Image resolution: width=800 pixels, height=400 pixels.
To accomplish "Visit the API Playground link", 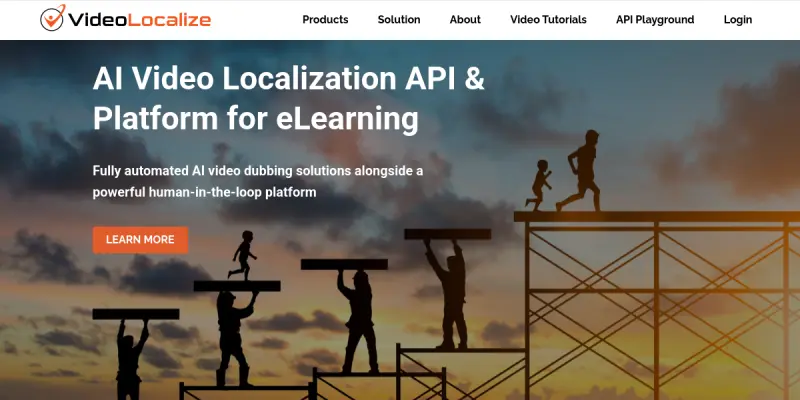I will (x=655, y=20).
